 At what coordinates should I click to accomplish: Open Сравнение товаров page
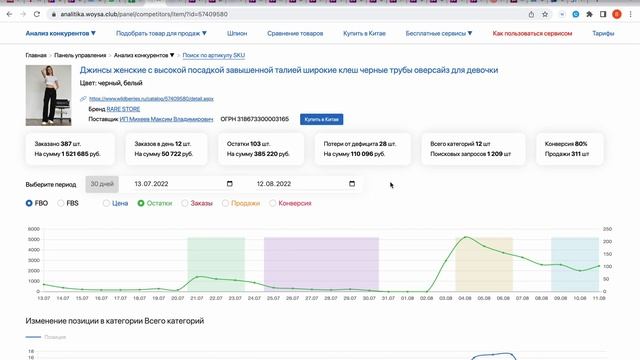coord(295,33)
